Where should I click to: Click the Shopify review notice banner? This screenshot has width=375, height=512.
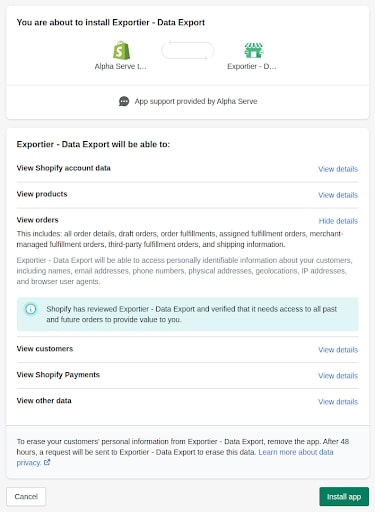tap(187, 314)
